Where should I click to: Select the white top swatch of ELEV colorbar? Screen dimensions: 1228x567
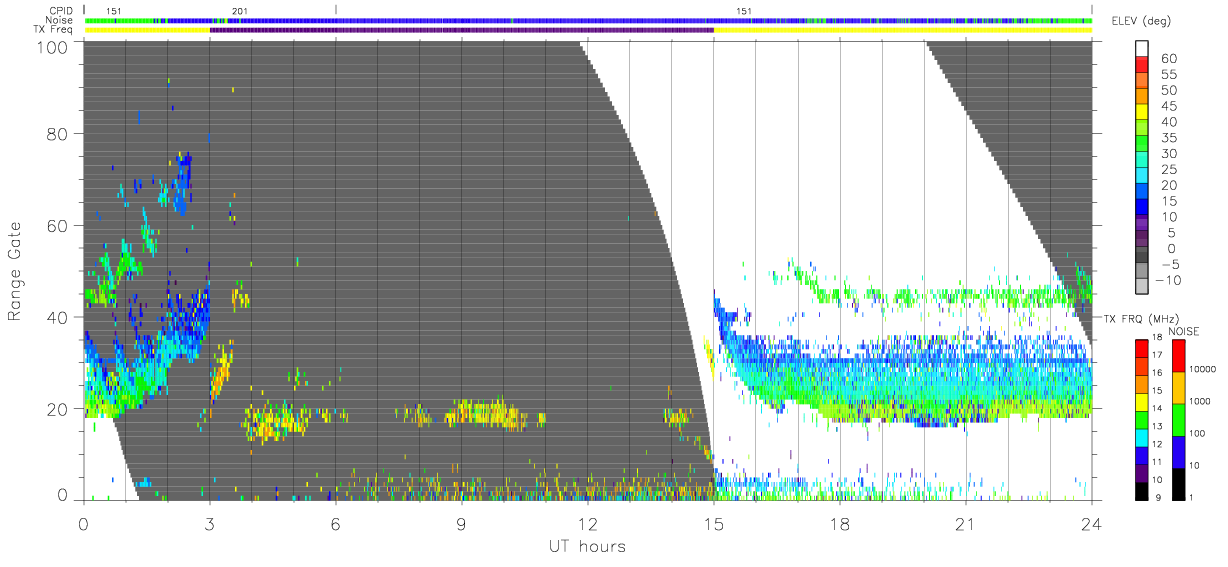click(1142, 49)
